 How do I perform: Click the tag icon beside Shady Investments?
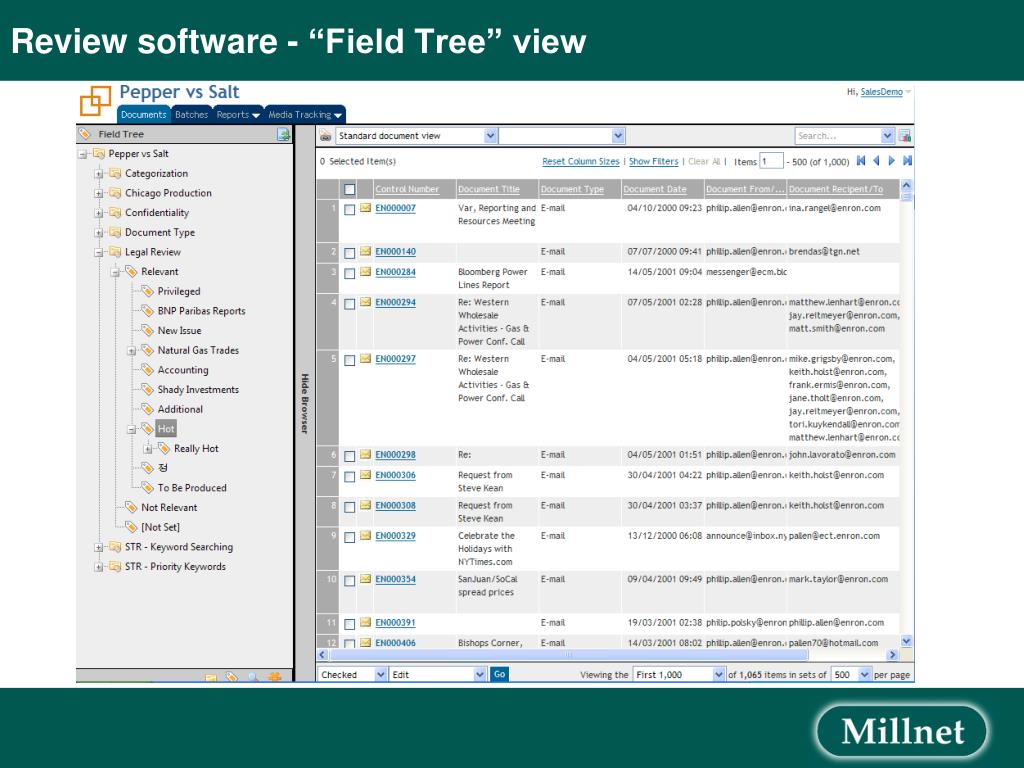148,389
